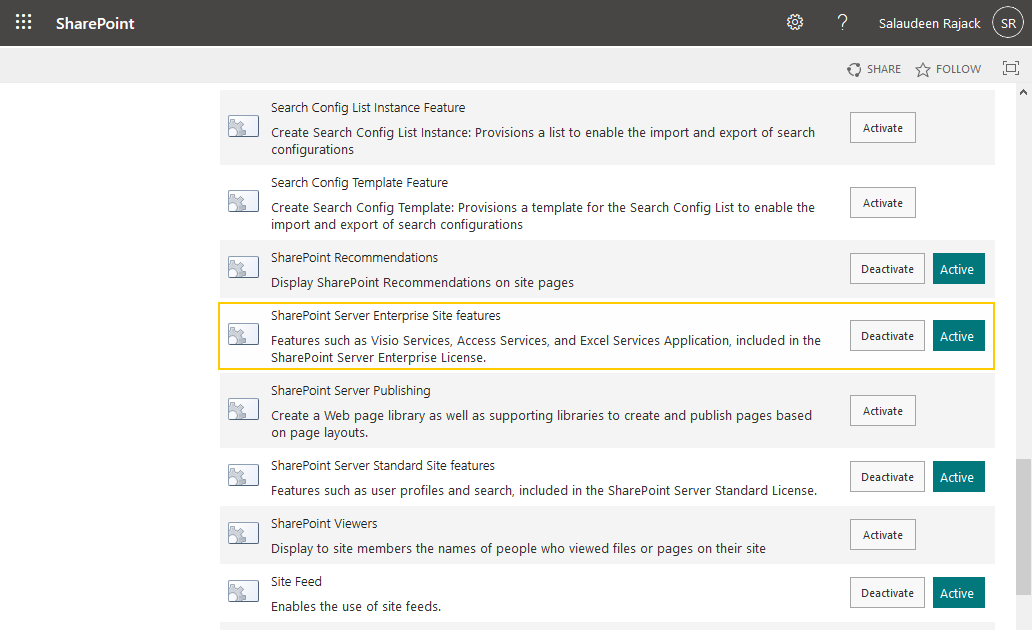Click the Site Feed feature icon
This screenshot has width=1032, height=630.
pyautogui.click(x=242, y=591)
